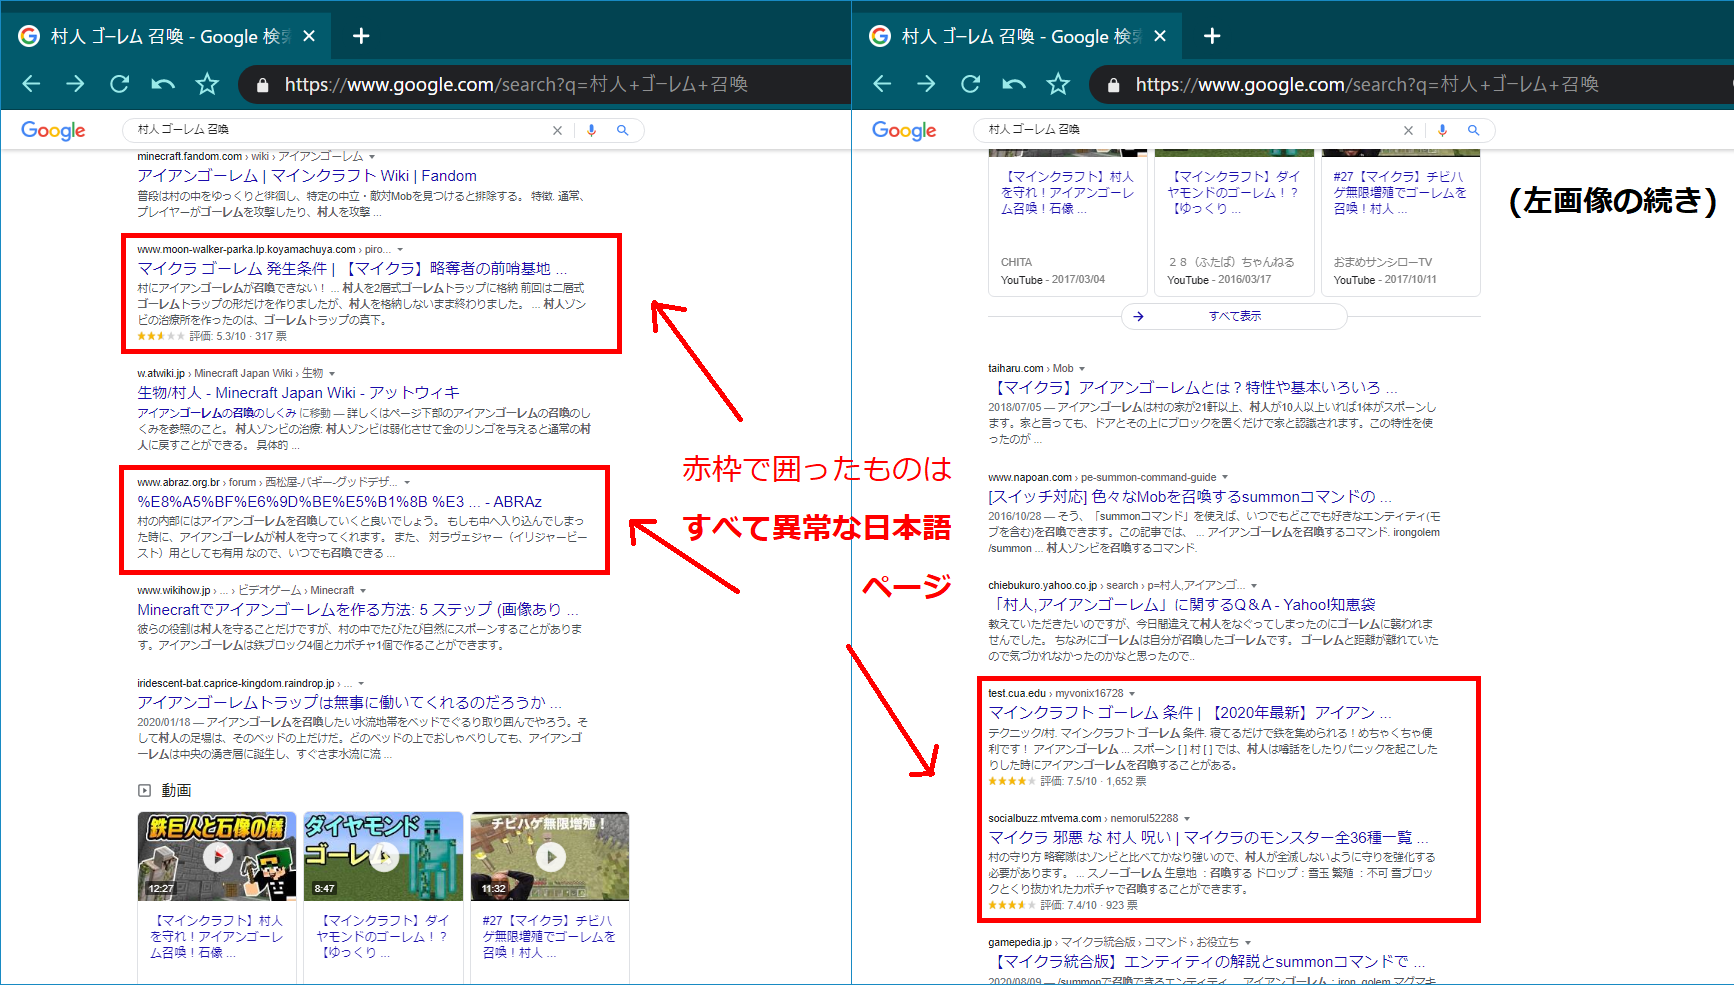This screenshot has width=1734, height=985.
Task: Bookmark page with star in right browser
Action: pyautogui.click(x=1058, y=84)
